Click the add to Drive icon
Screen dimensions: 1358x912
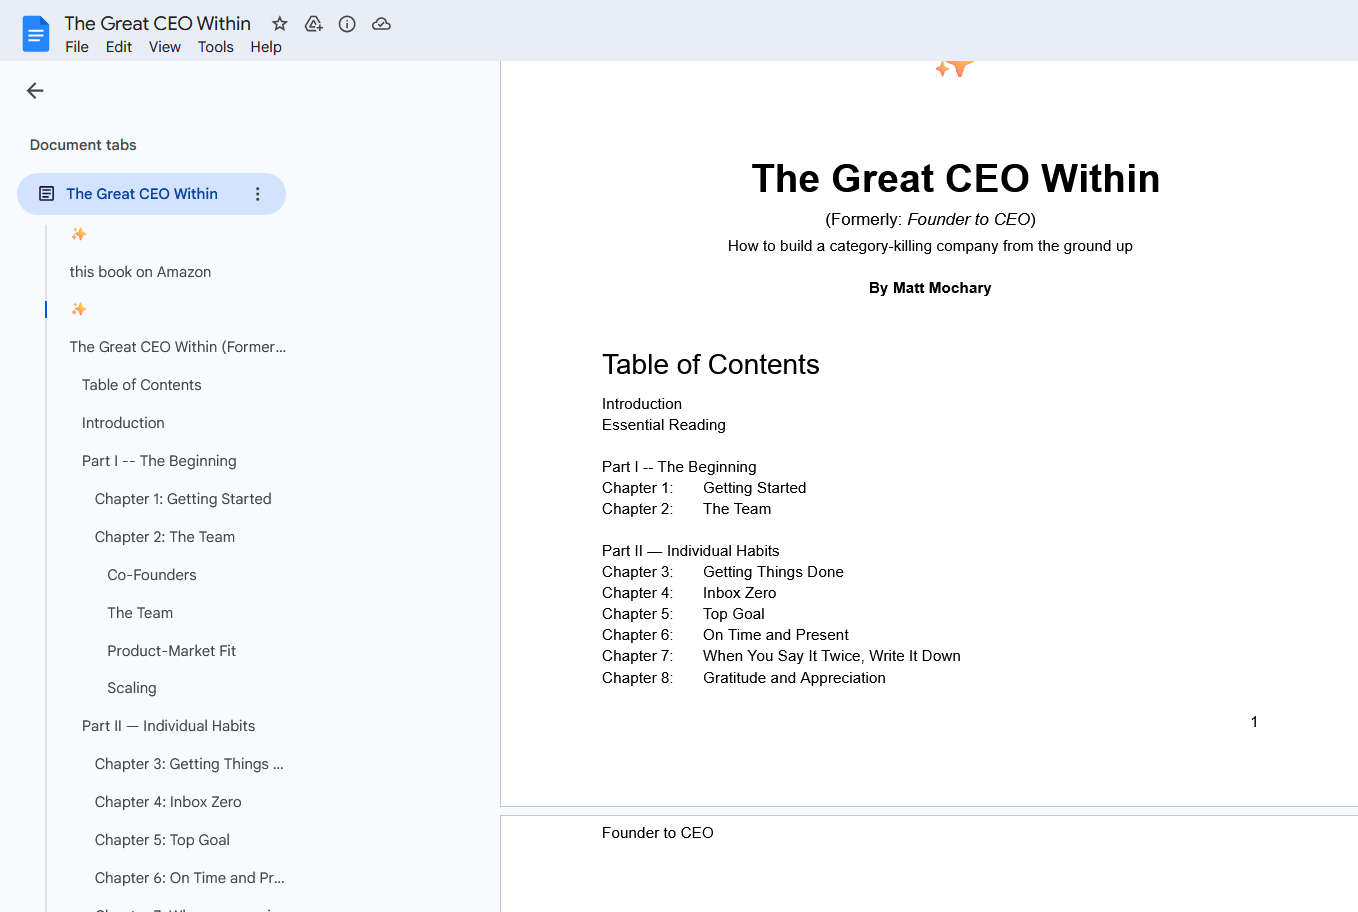314,24
